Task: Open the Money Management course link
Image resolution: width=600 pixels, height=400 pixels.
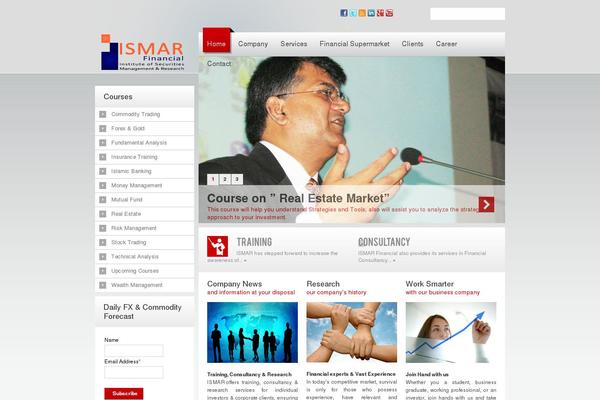Action: point(137,185)
